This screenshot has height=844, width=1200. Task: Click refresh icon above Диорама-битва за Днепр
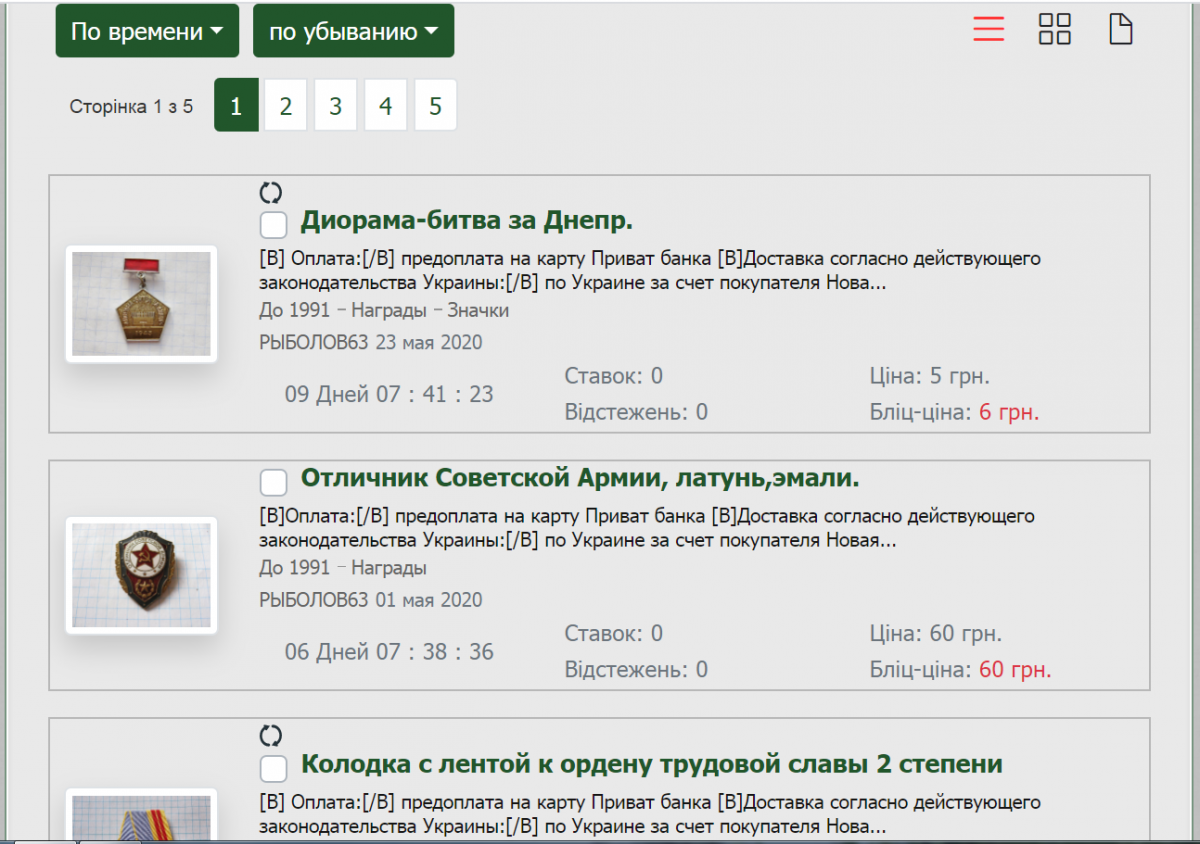(x=271, y=193)
